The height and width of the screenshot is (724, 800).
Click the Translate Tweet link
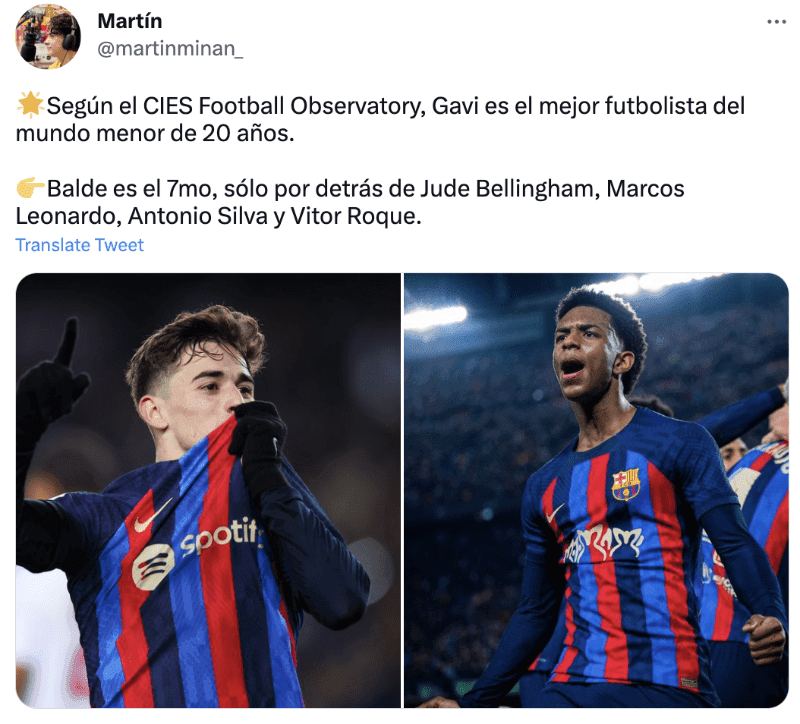coord(80,245)
